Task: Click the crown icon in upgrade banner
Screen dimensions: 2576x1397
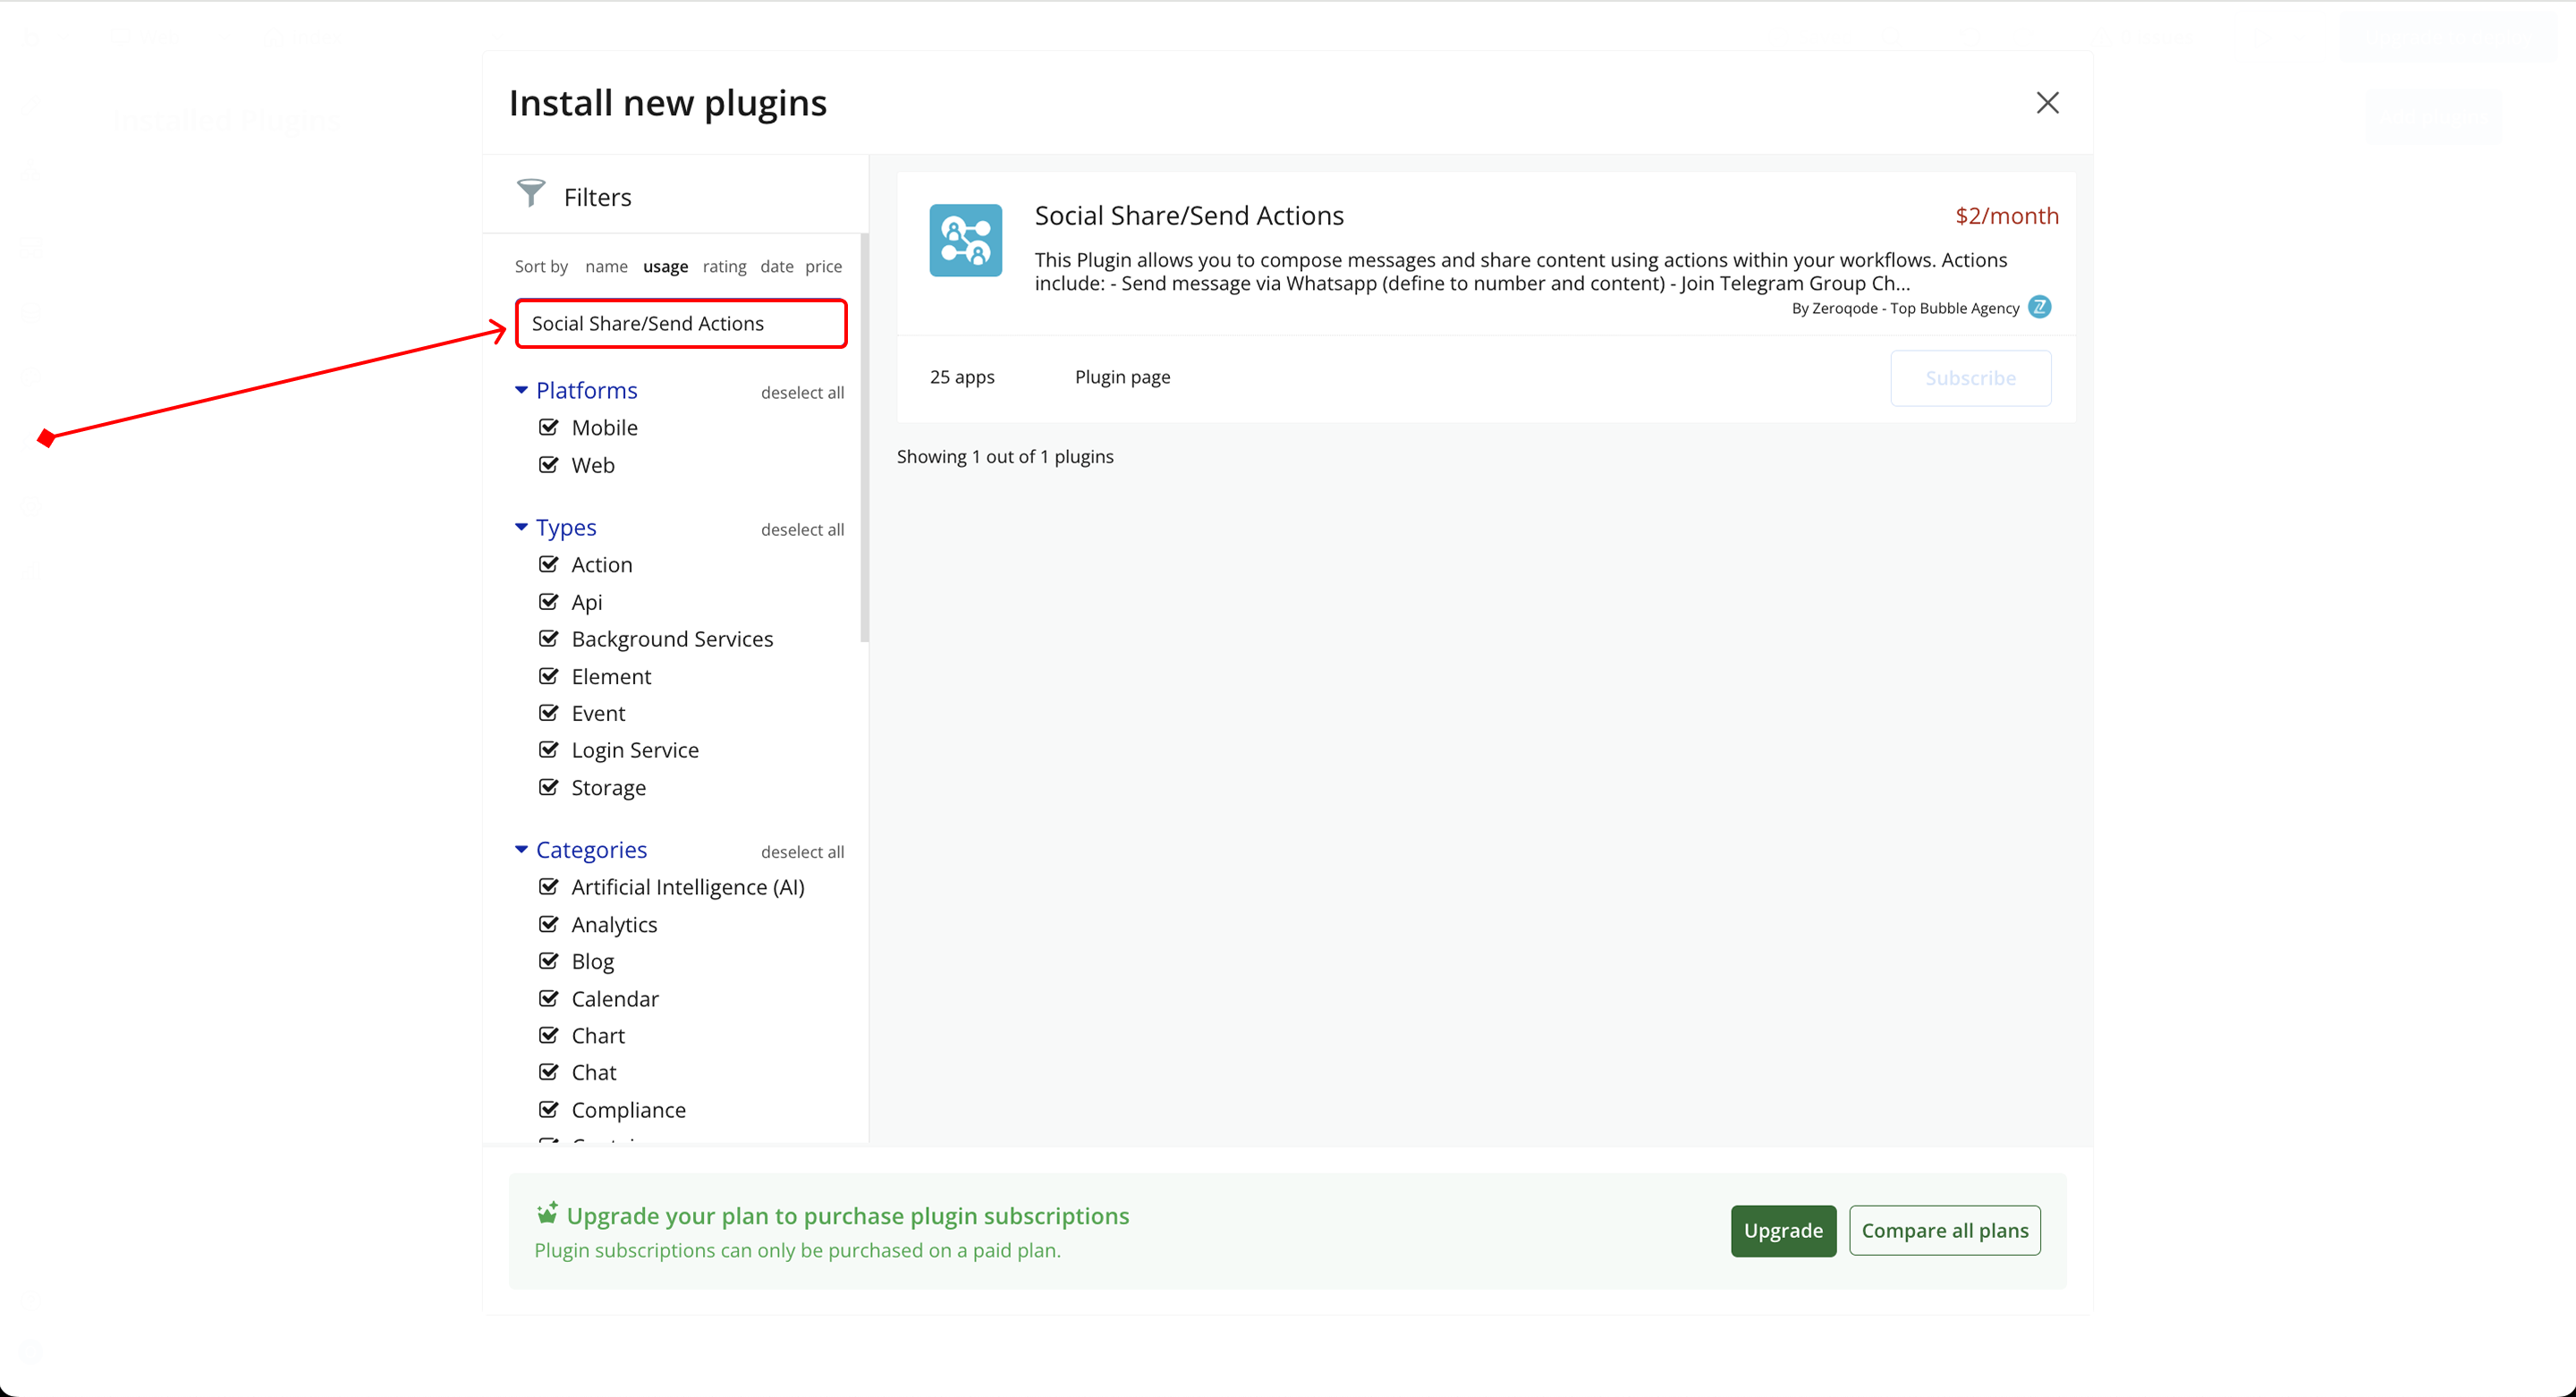Action: pyautogui.click(x=547, y=1213)
